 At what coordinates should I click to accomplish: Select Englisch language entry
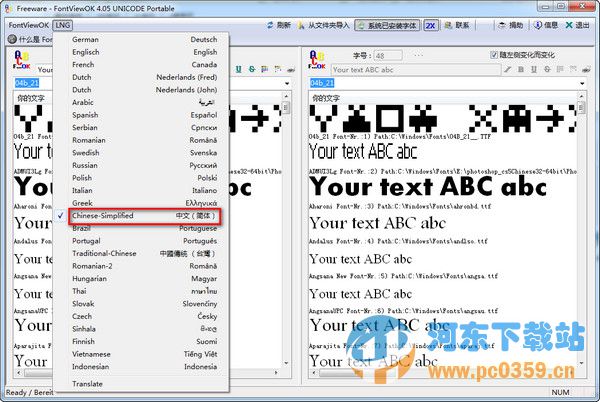click(x=145, y=52)
